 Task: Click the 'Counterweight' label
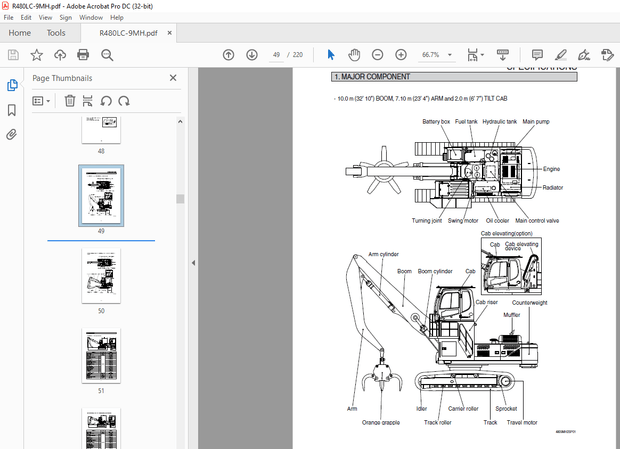tap(529, 303)
